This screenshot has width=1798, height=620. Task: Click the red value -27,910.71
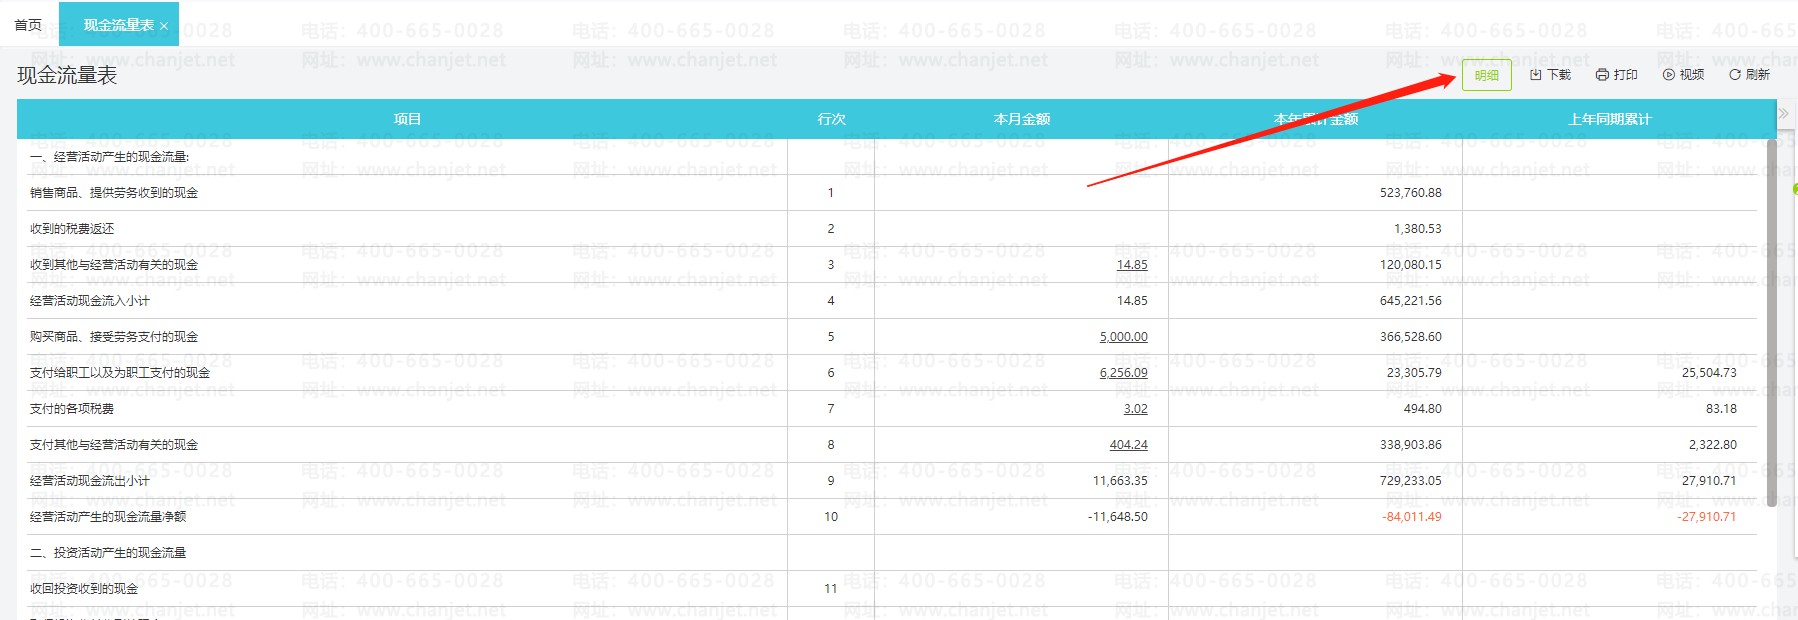pos(1706,517)
